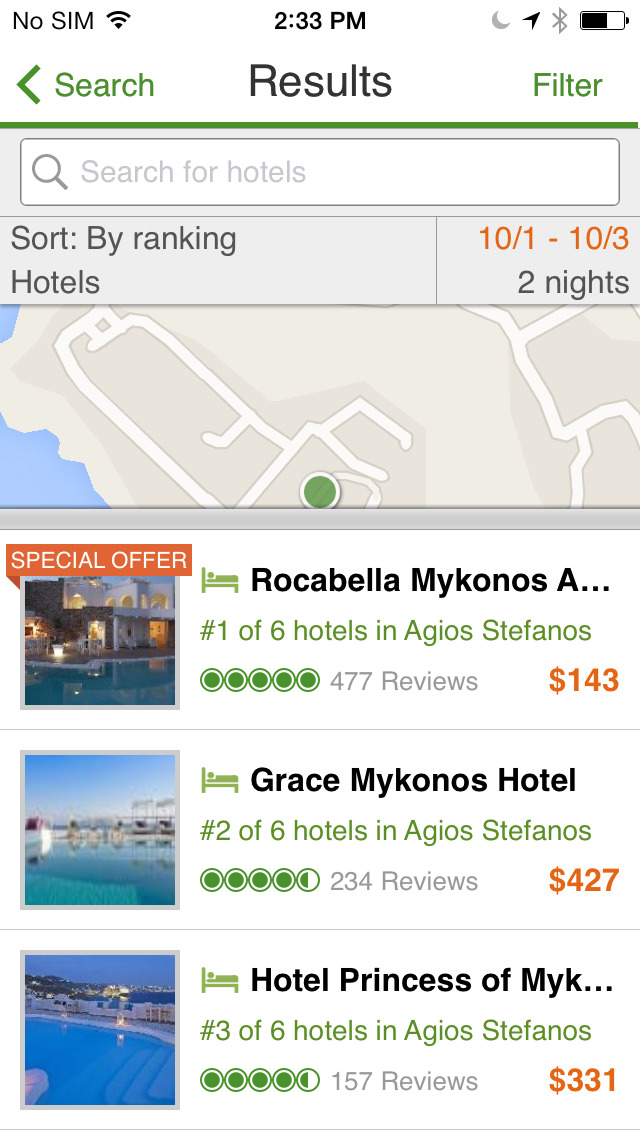This screenshot has height=1136, width=640.
Task: Change the 10/1 - 10/3 dates
Action: [x=553, y=239]
